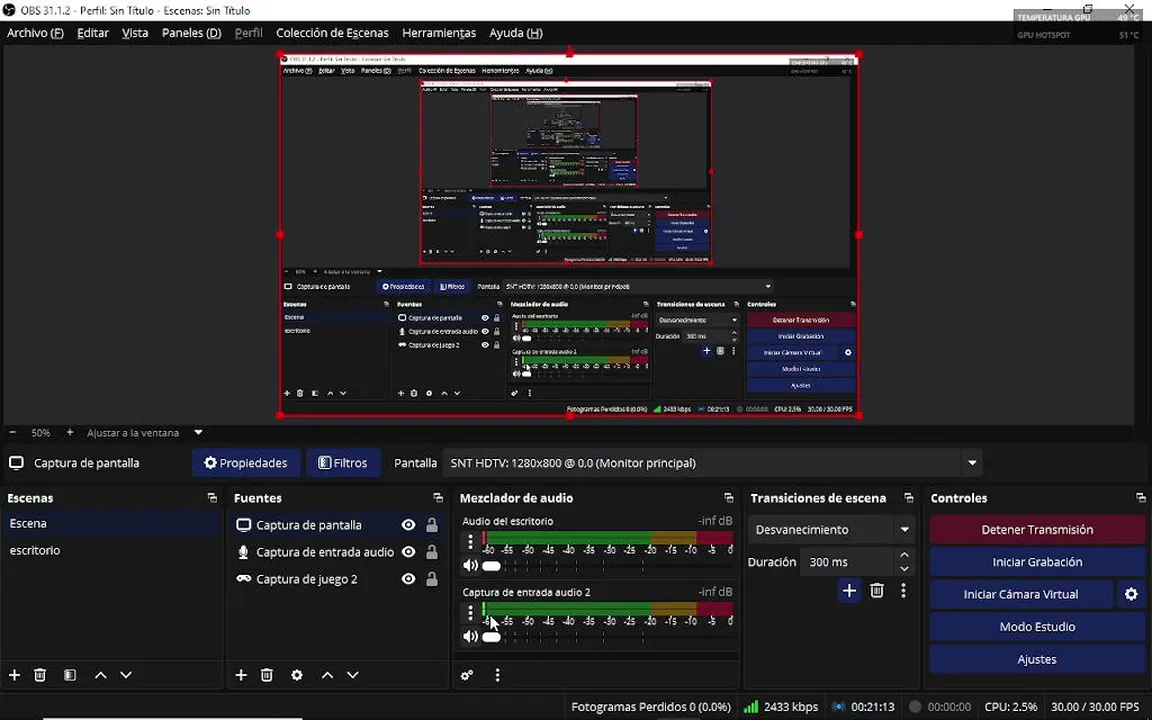
Task: Increase transition duration stepper up
Action: (x=905, y=555)
